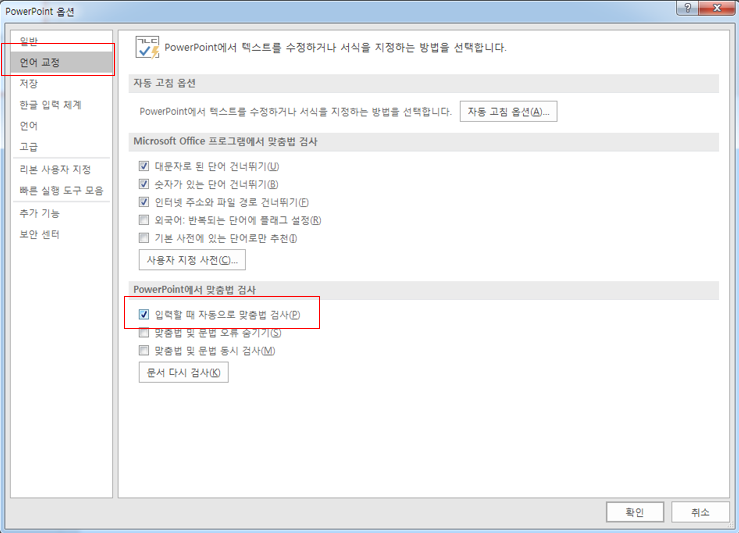Image resolution: width=739 pixels, height=533 pixels.
Task: Click the 자동 고침 옵션(A) button
Action: click(509, 112)
